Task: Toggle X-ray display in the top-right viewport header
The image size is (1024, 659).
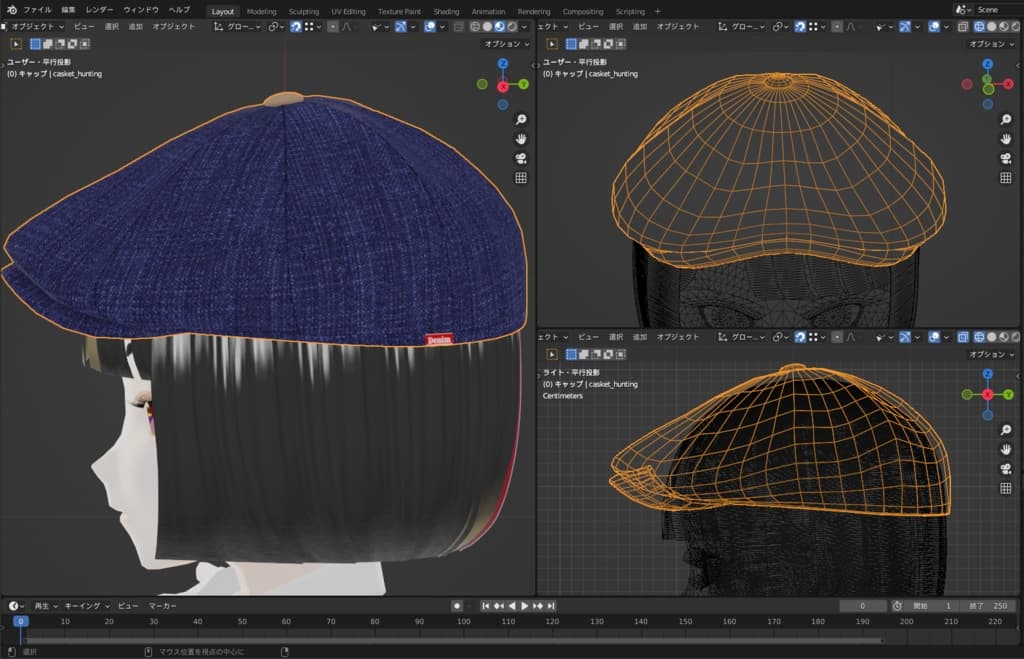Action: (x=963, y=27)
